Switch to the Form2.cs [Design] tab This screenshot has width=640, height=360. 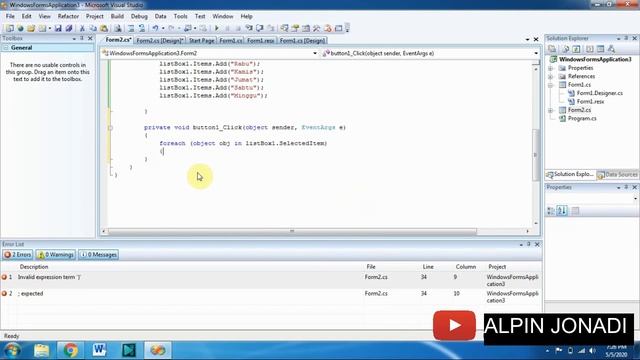click(160, 40)
